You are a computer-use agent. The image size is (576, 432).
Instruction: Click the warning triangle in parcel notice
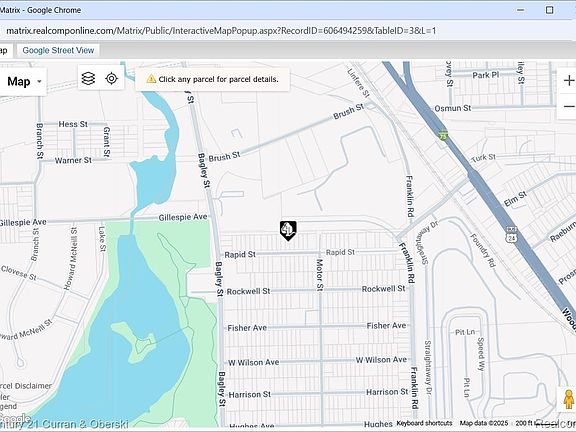(151, 79)
